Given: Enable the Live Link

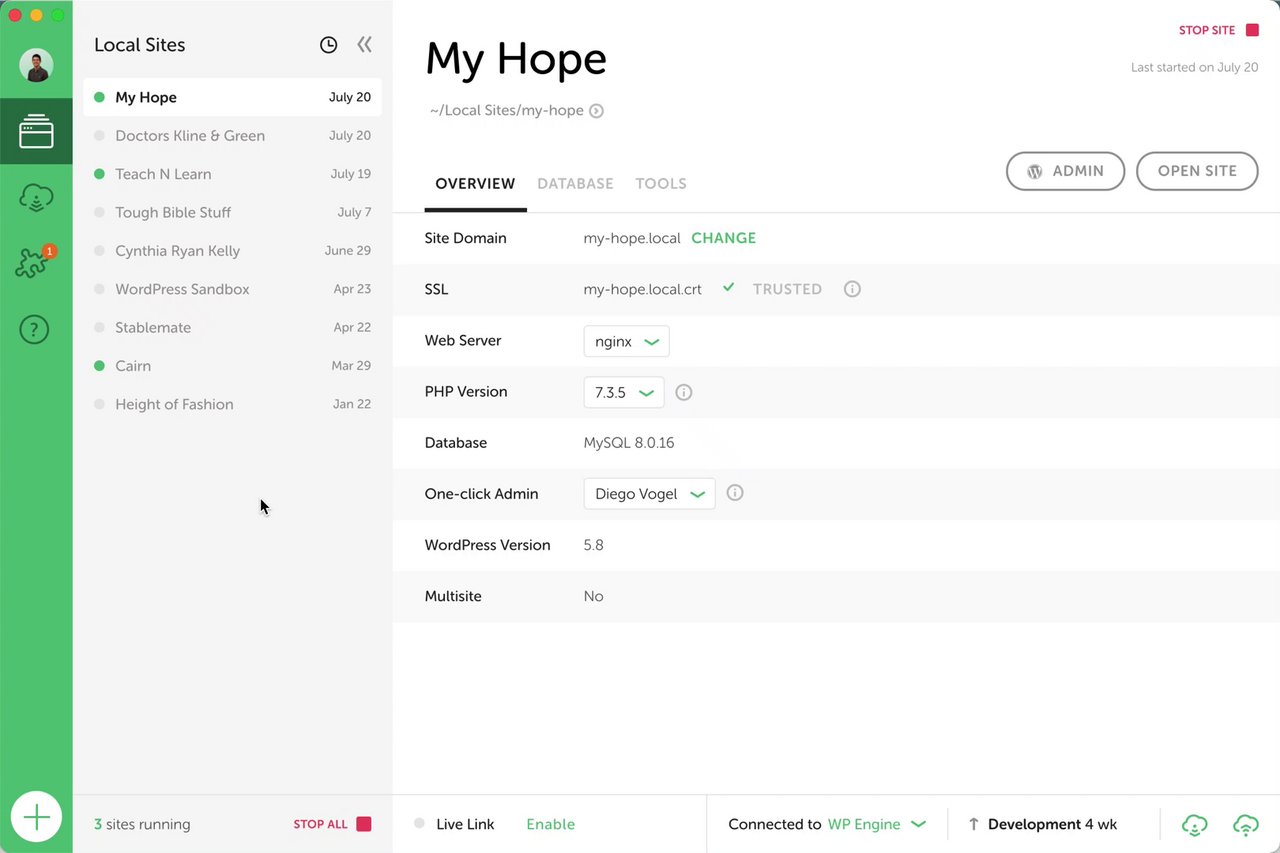Looking at the screenshot, I should pyautogui.click(x=551, y=824).
